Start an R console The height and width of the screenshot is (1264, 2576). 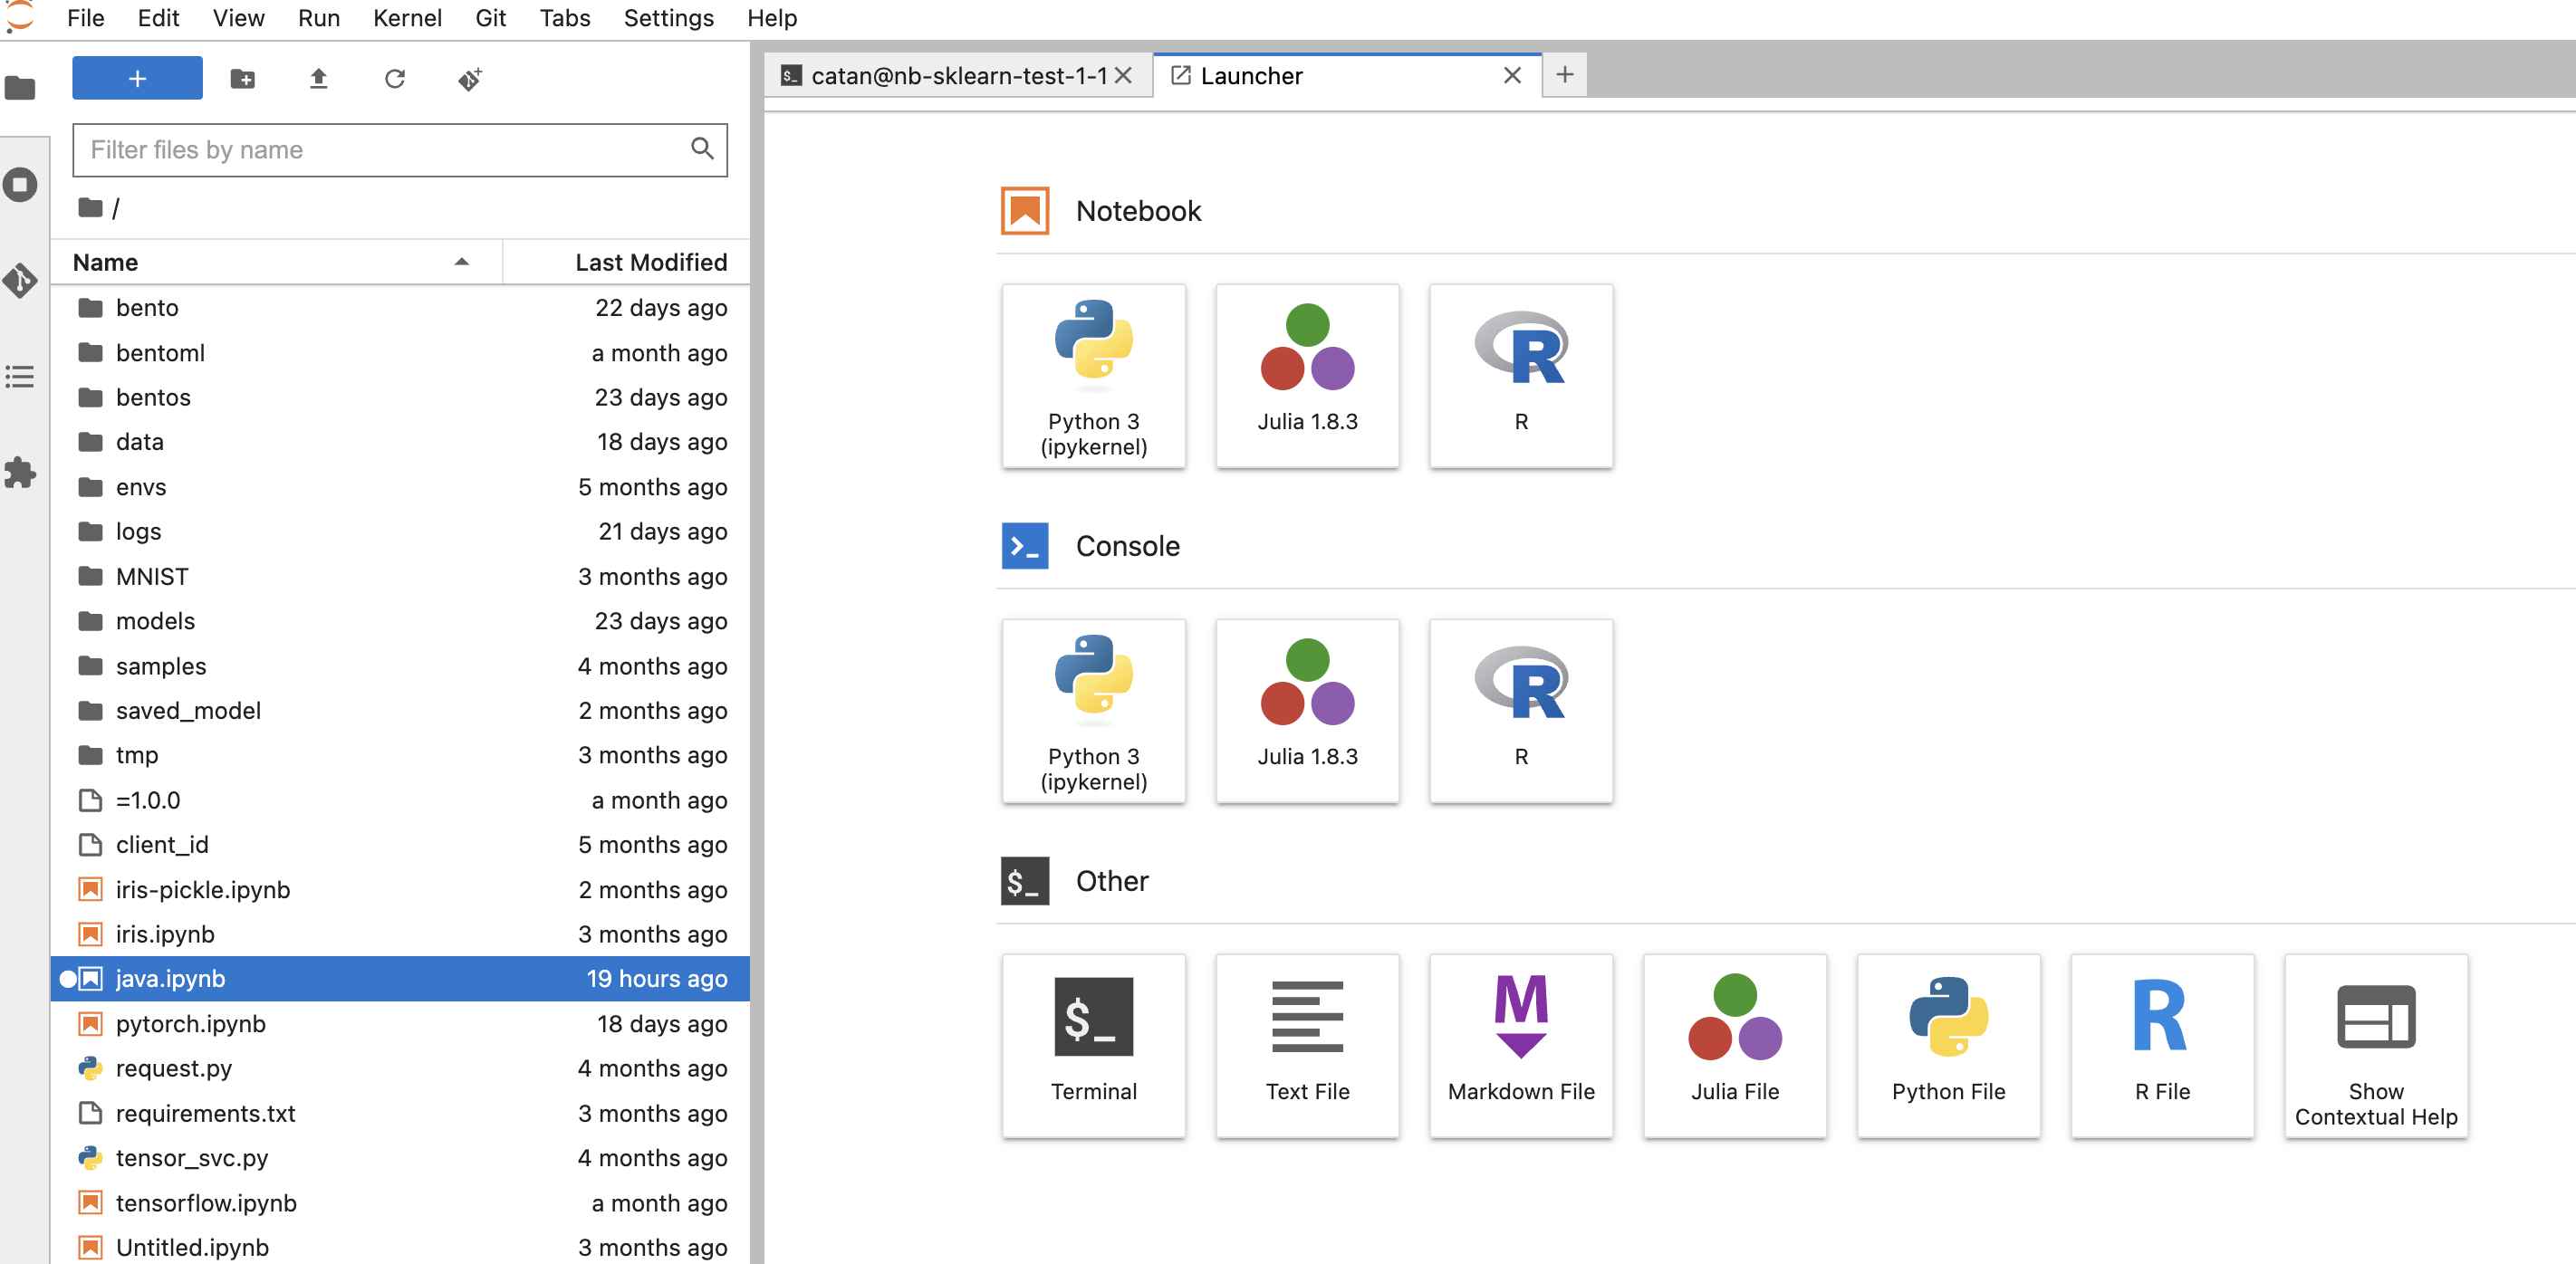click(x=1520, y=710)
